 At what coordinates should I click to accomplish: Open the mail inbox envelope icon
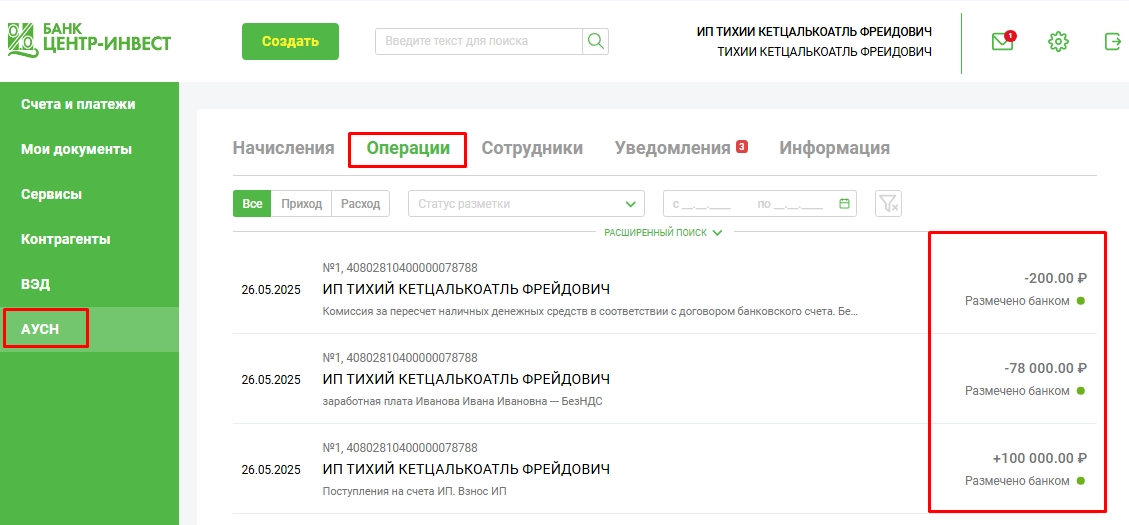pos(1002,42)
